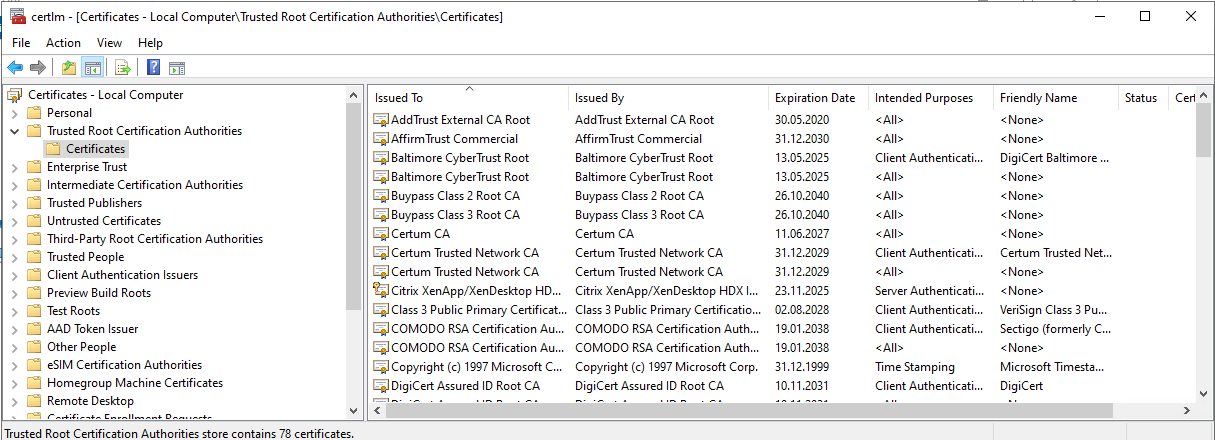1215x440 pixels.
Task: Click Citrix XenApp/XenDesktop certificate key icon
Action: coord(381,291)
